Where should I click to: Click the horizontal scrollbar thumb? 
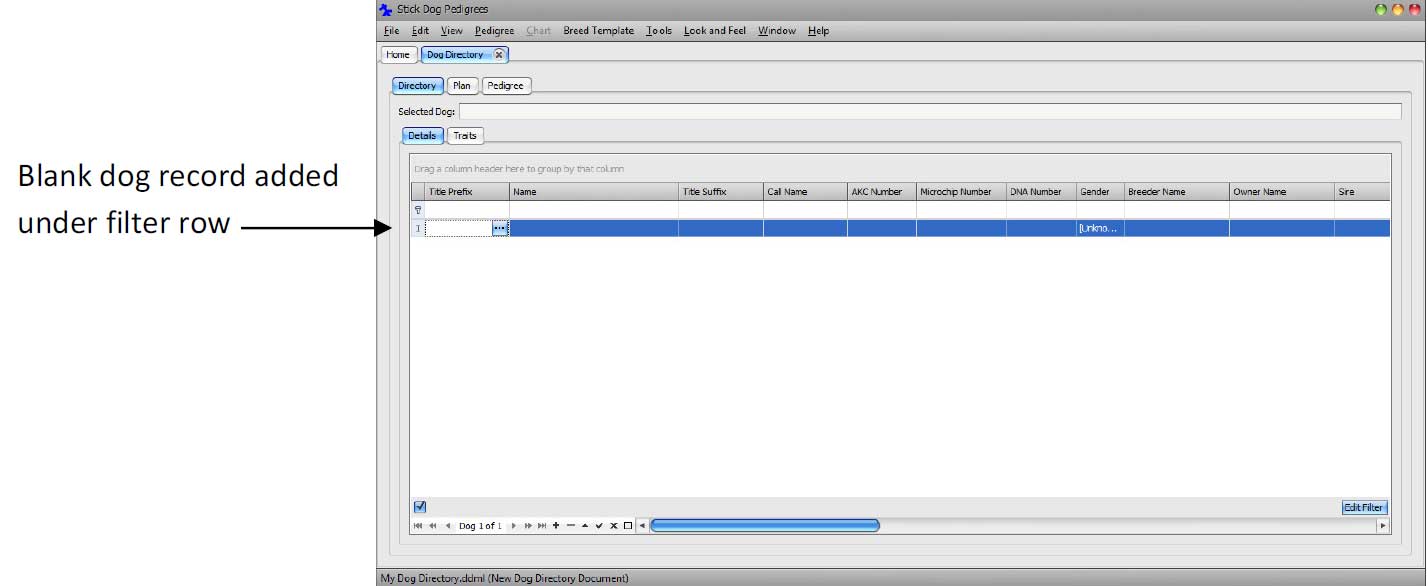pos(765,526)
